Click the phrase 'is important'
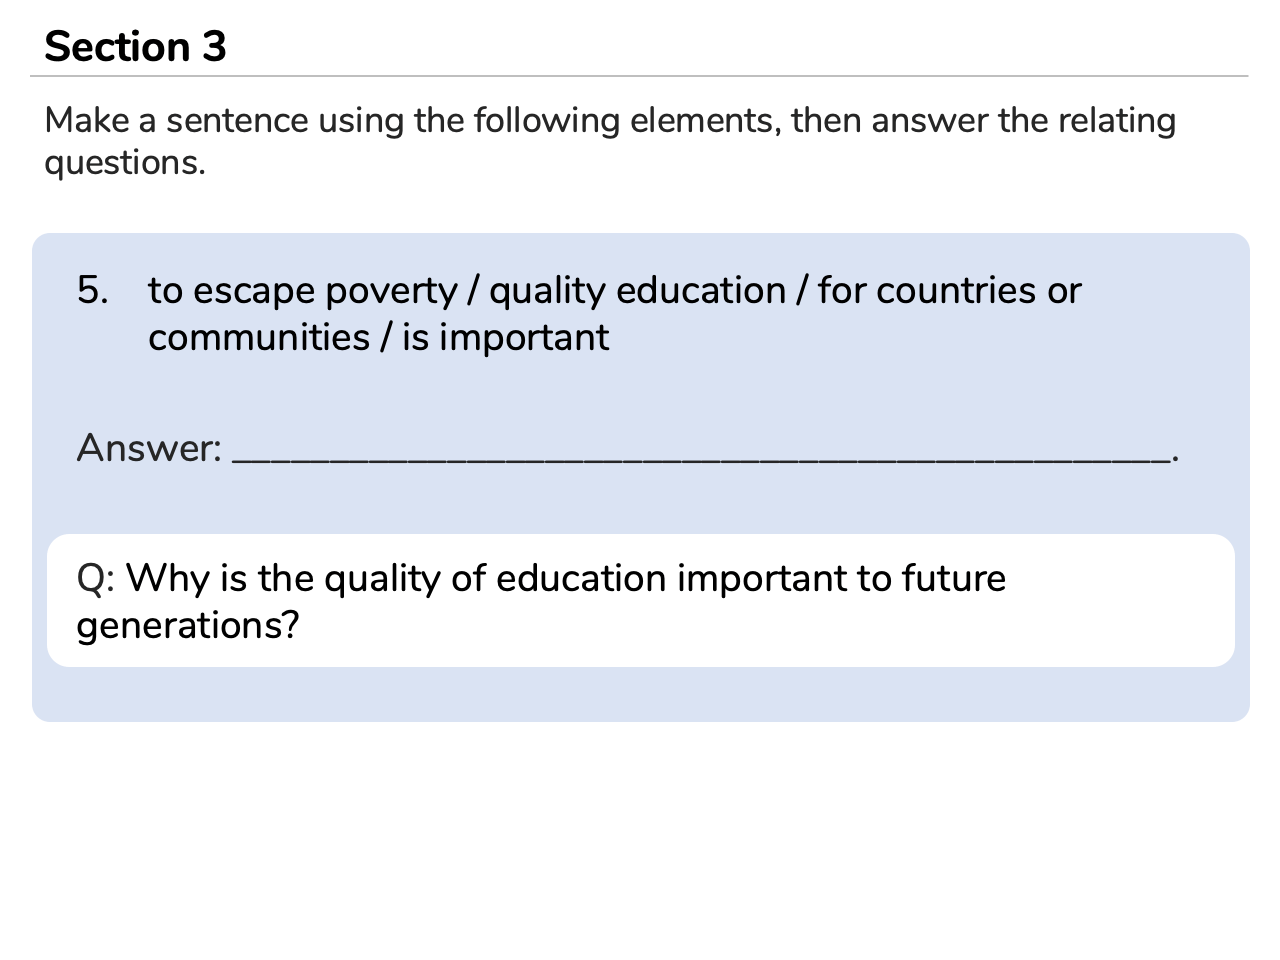Viewport: 1280px width, 960px height. 505,338
